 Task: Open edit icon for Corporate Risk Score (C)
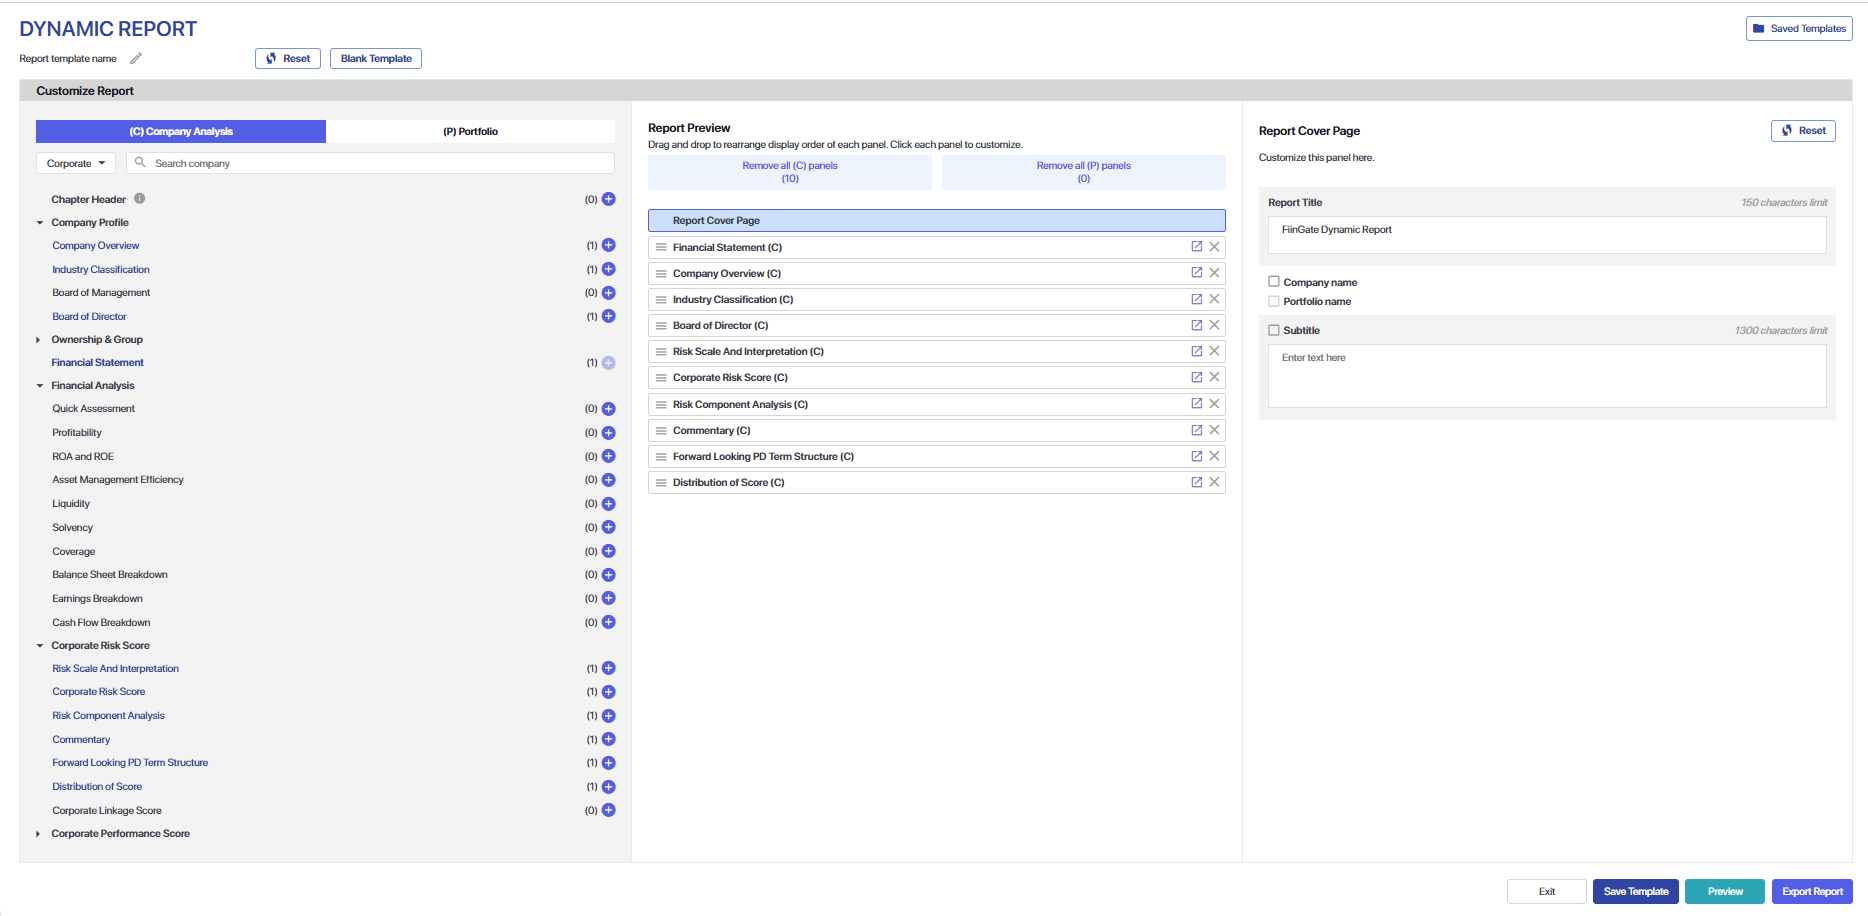point(1196,377)
